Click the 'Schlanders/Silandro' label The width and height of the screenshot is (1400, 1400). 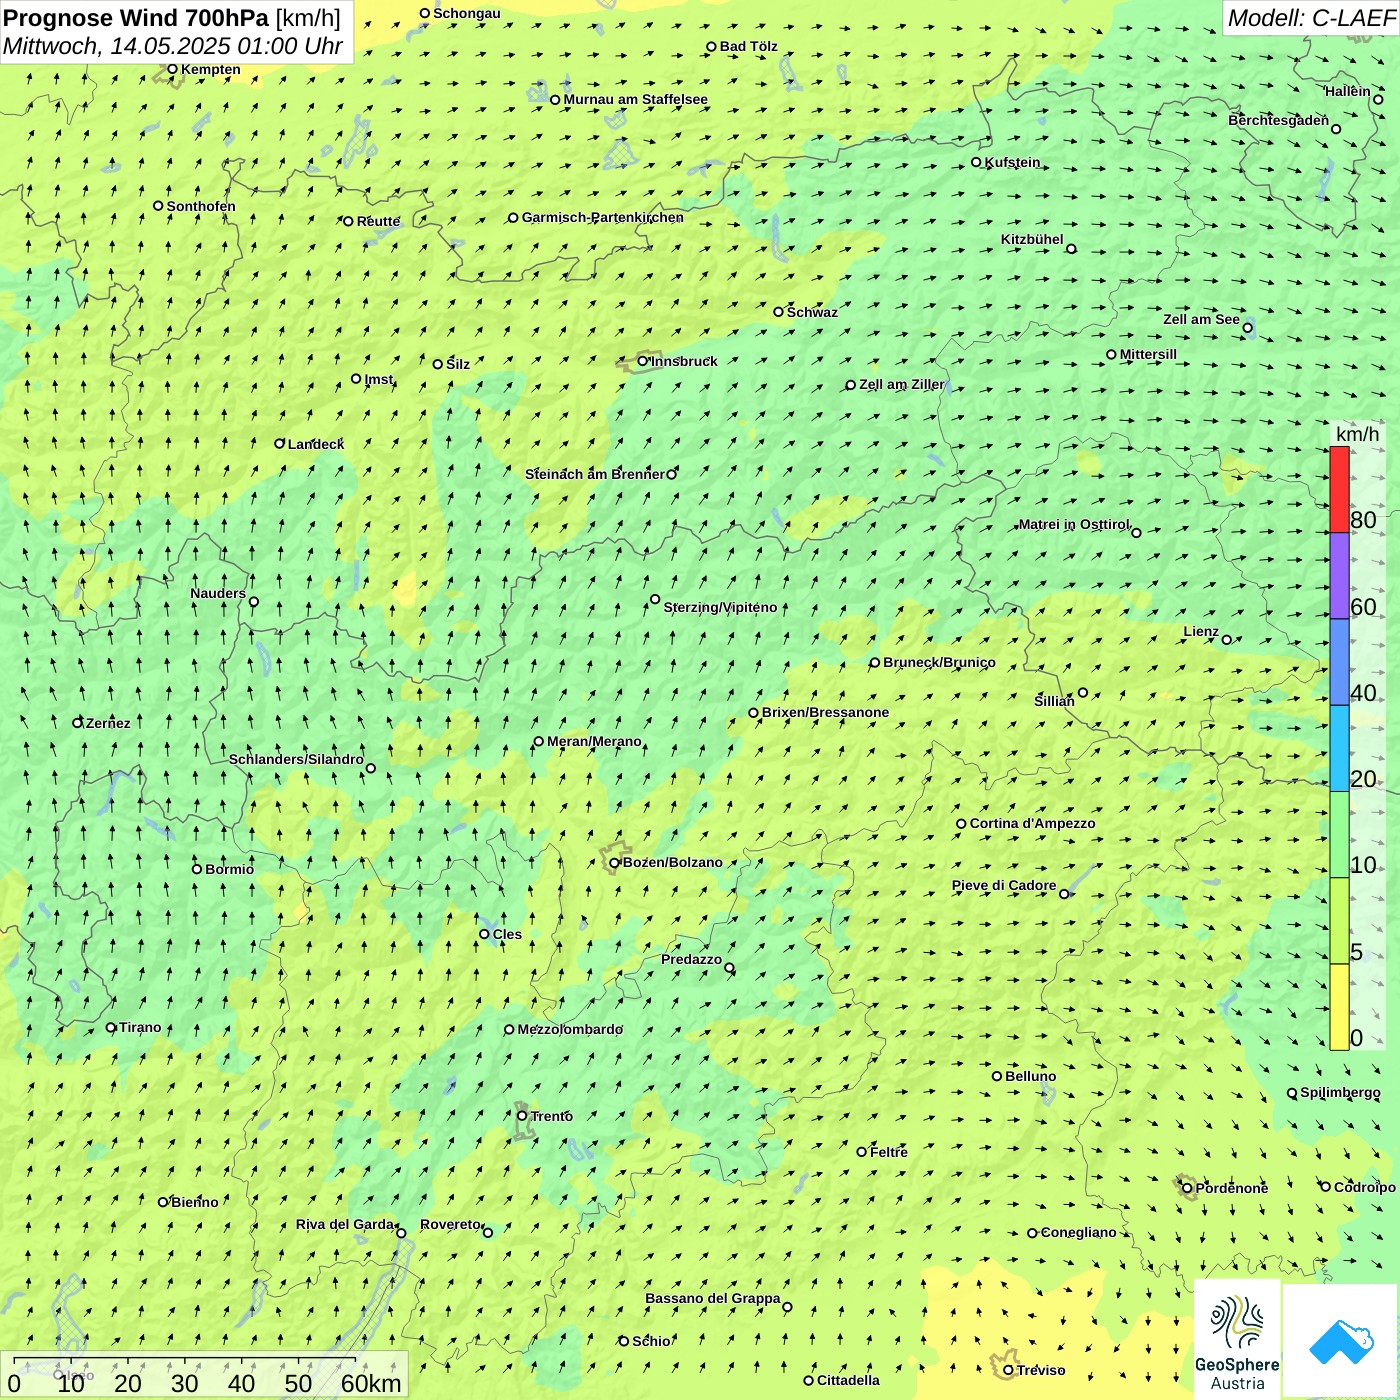pyautogui.click(x=296, y=759)
